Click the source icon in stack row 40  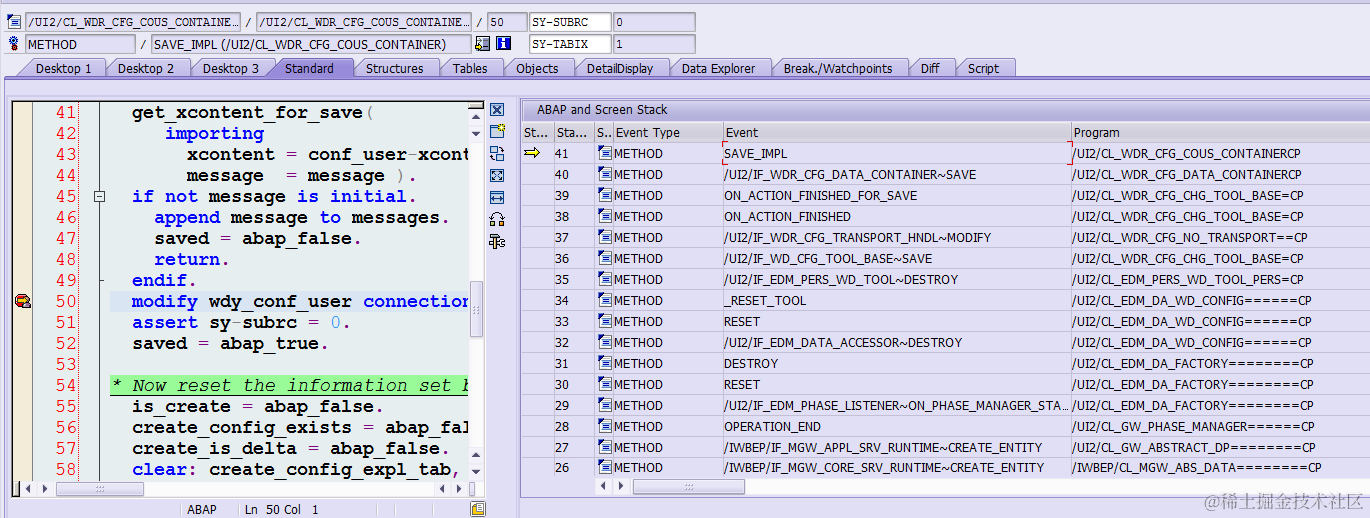[604, 174]
